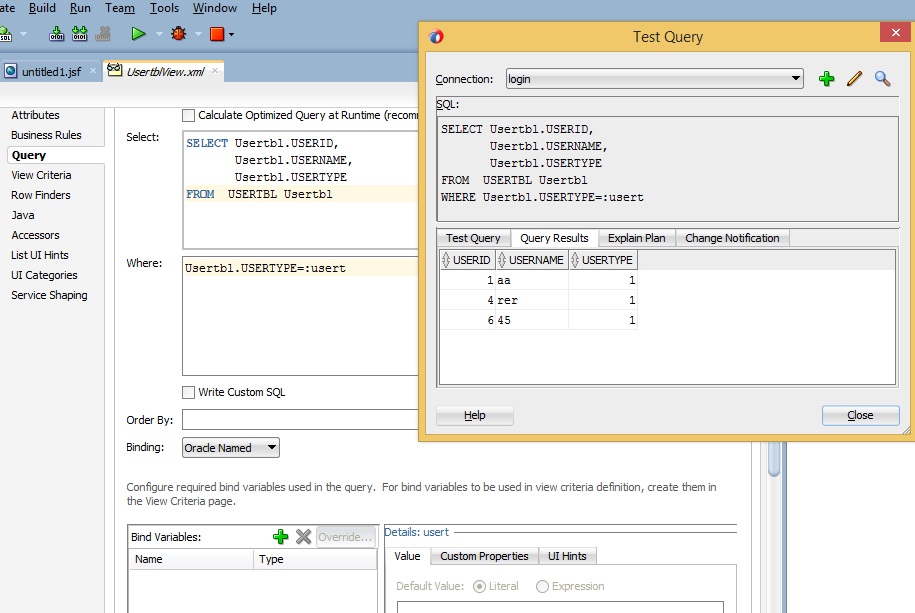This screenshot has height=613, width=915.
Task: Add a bind variable with the green plus
Action: [281, 537]
